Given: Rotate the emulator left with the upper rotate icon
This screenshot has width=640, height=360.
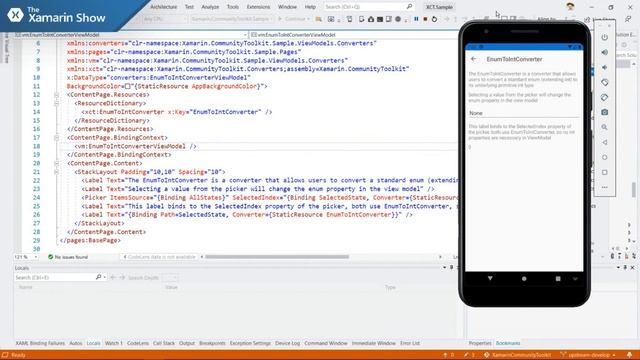Looking at the screenshot, I should 604,82.
